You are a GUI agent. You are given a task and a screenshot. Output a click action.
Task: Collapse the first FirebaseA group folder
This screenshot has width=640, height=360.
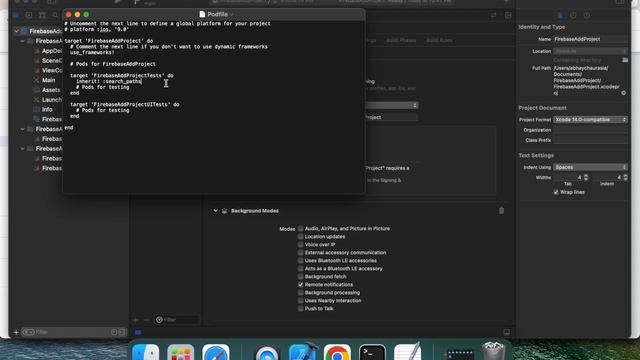(22, 41)
